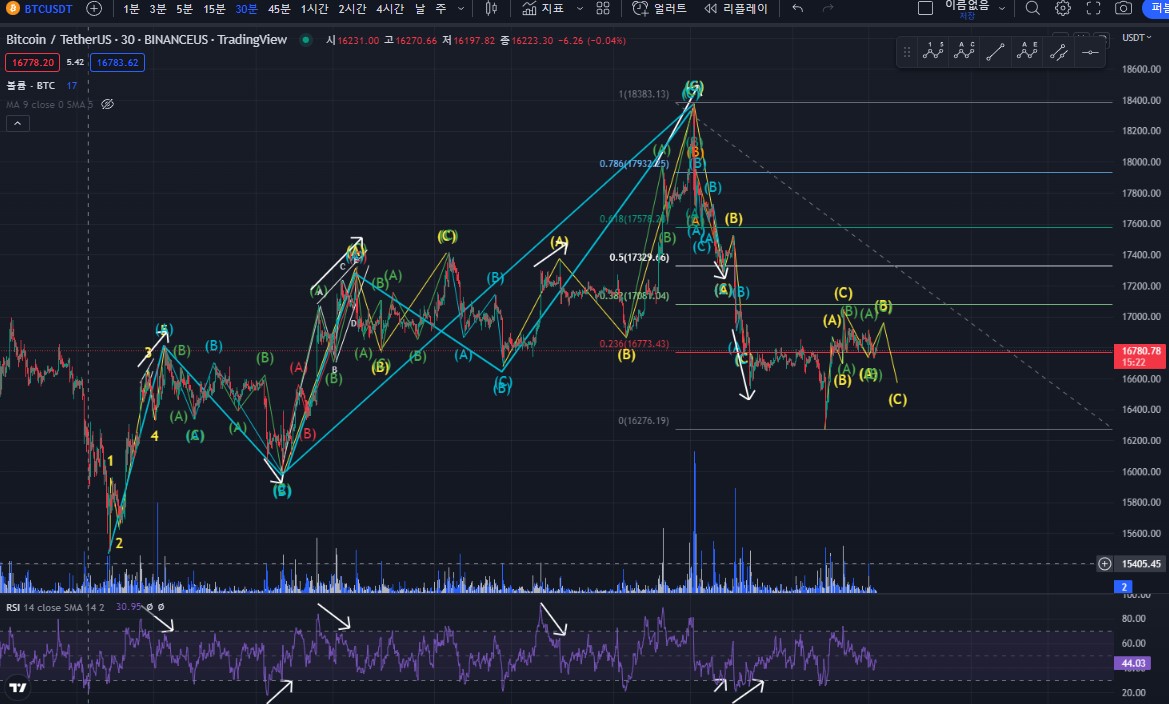Viewport: 1169px width, 704px height.
Task: Click the single-chart layout square icon
Action: click(x=925, y=9)
